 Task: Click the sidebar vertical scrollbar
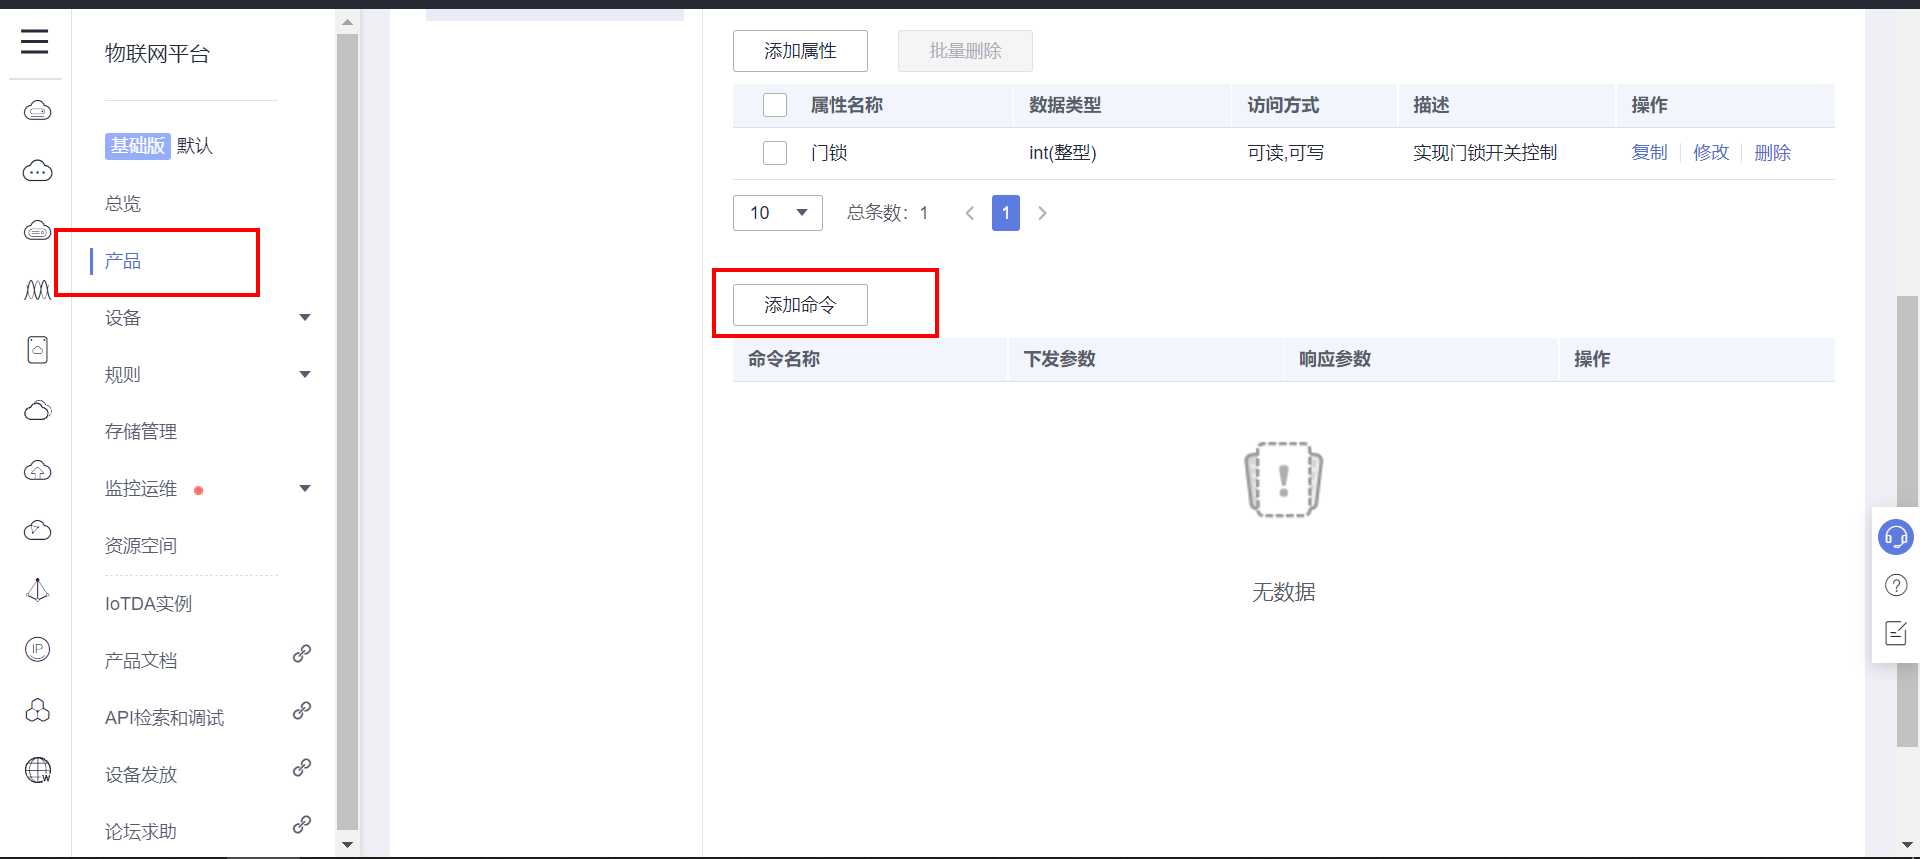347,432
